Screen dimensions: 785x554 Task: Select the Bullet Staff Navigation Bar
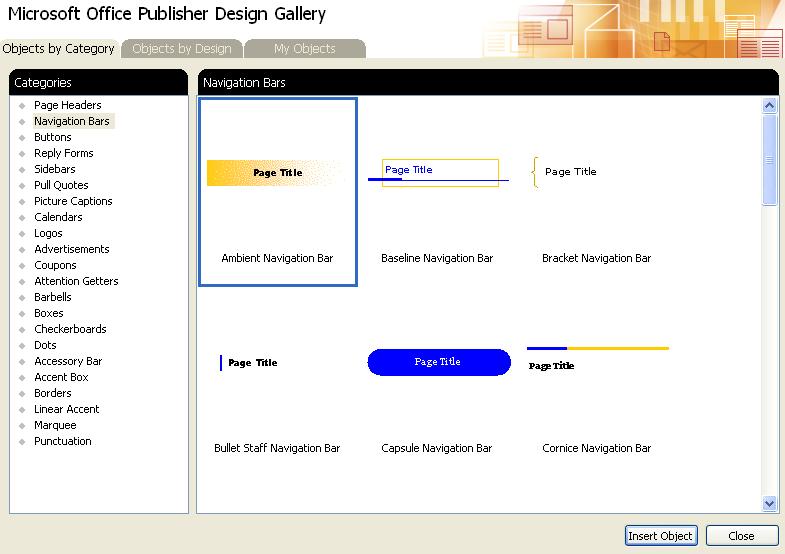tap(277, 382)
